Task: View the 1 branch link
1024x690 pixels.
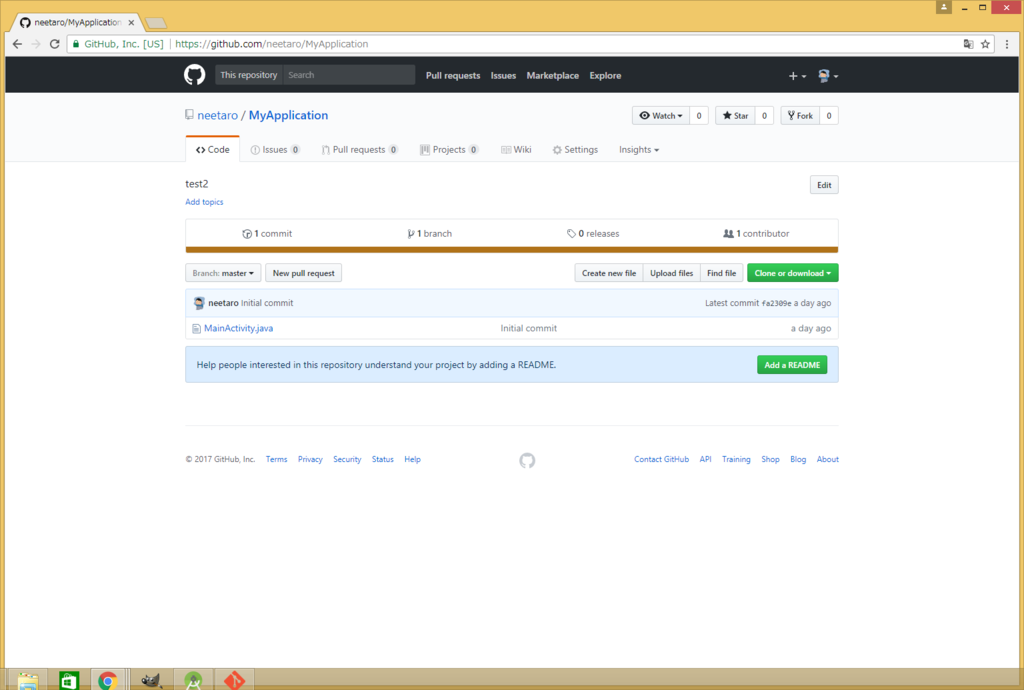Action: click(x=429, y=234)
